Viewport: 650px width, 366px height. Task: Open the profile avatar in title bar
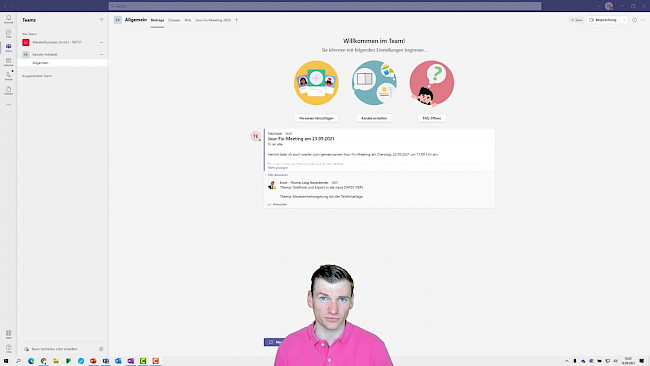click(x=609, y=6)
